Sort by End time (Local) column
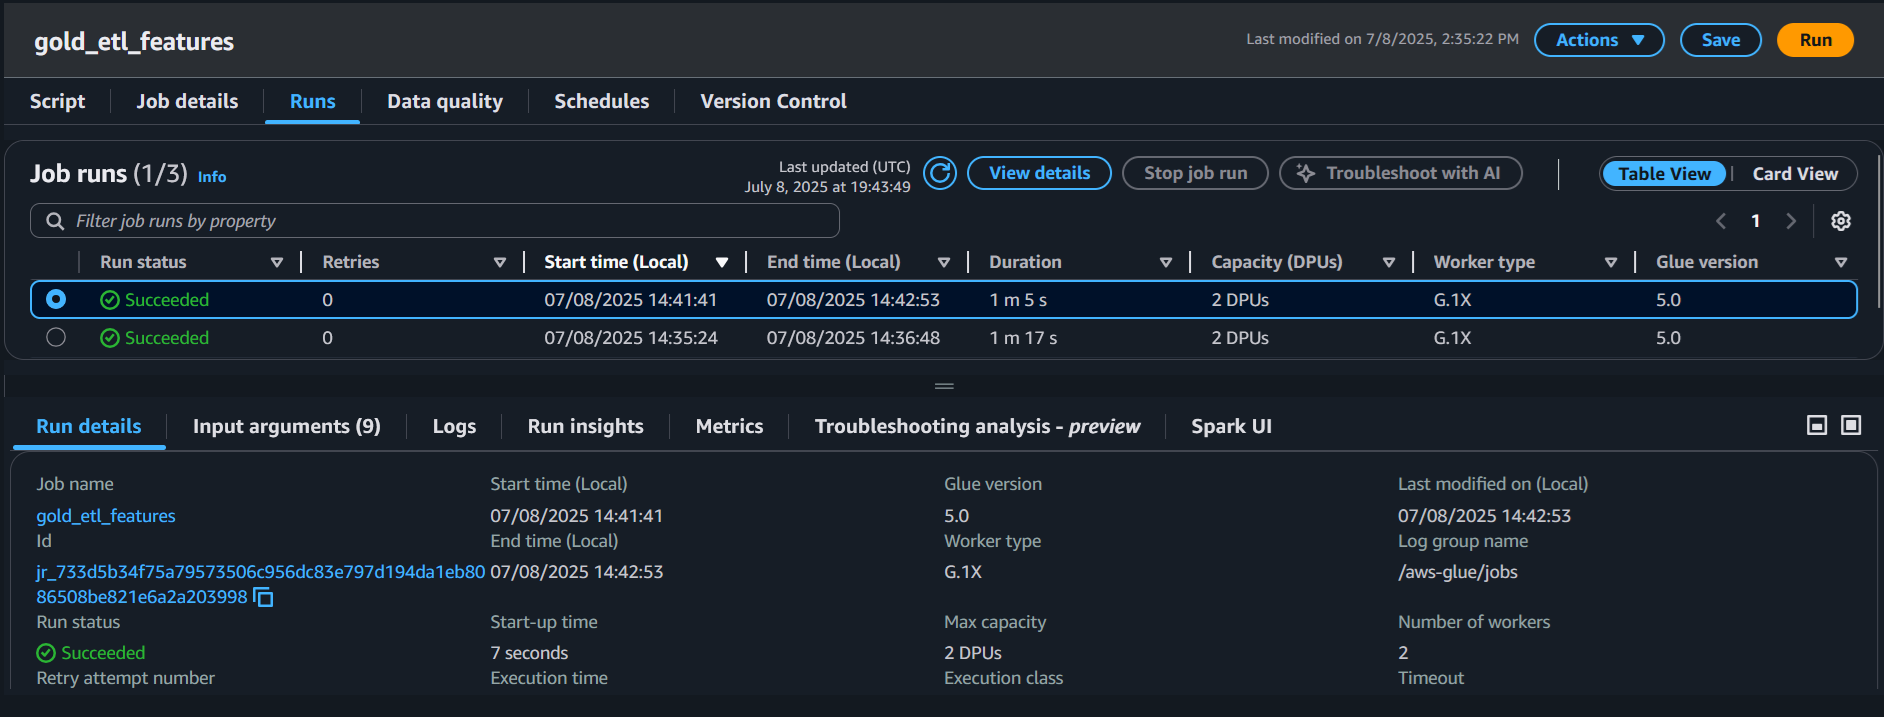The width and height of the screenshot is (1884, 717). pyautogui.click(x=944, y=262)
